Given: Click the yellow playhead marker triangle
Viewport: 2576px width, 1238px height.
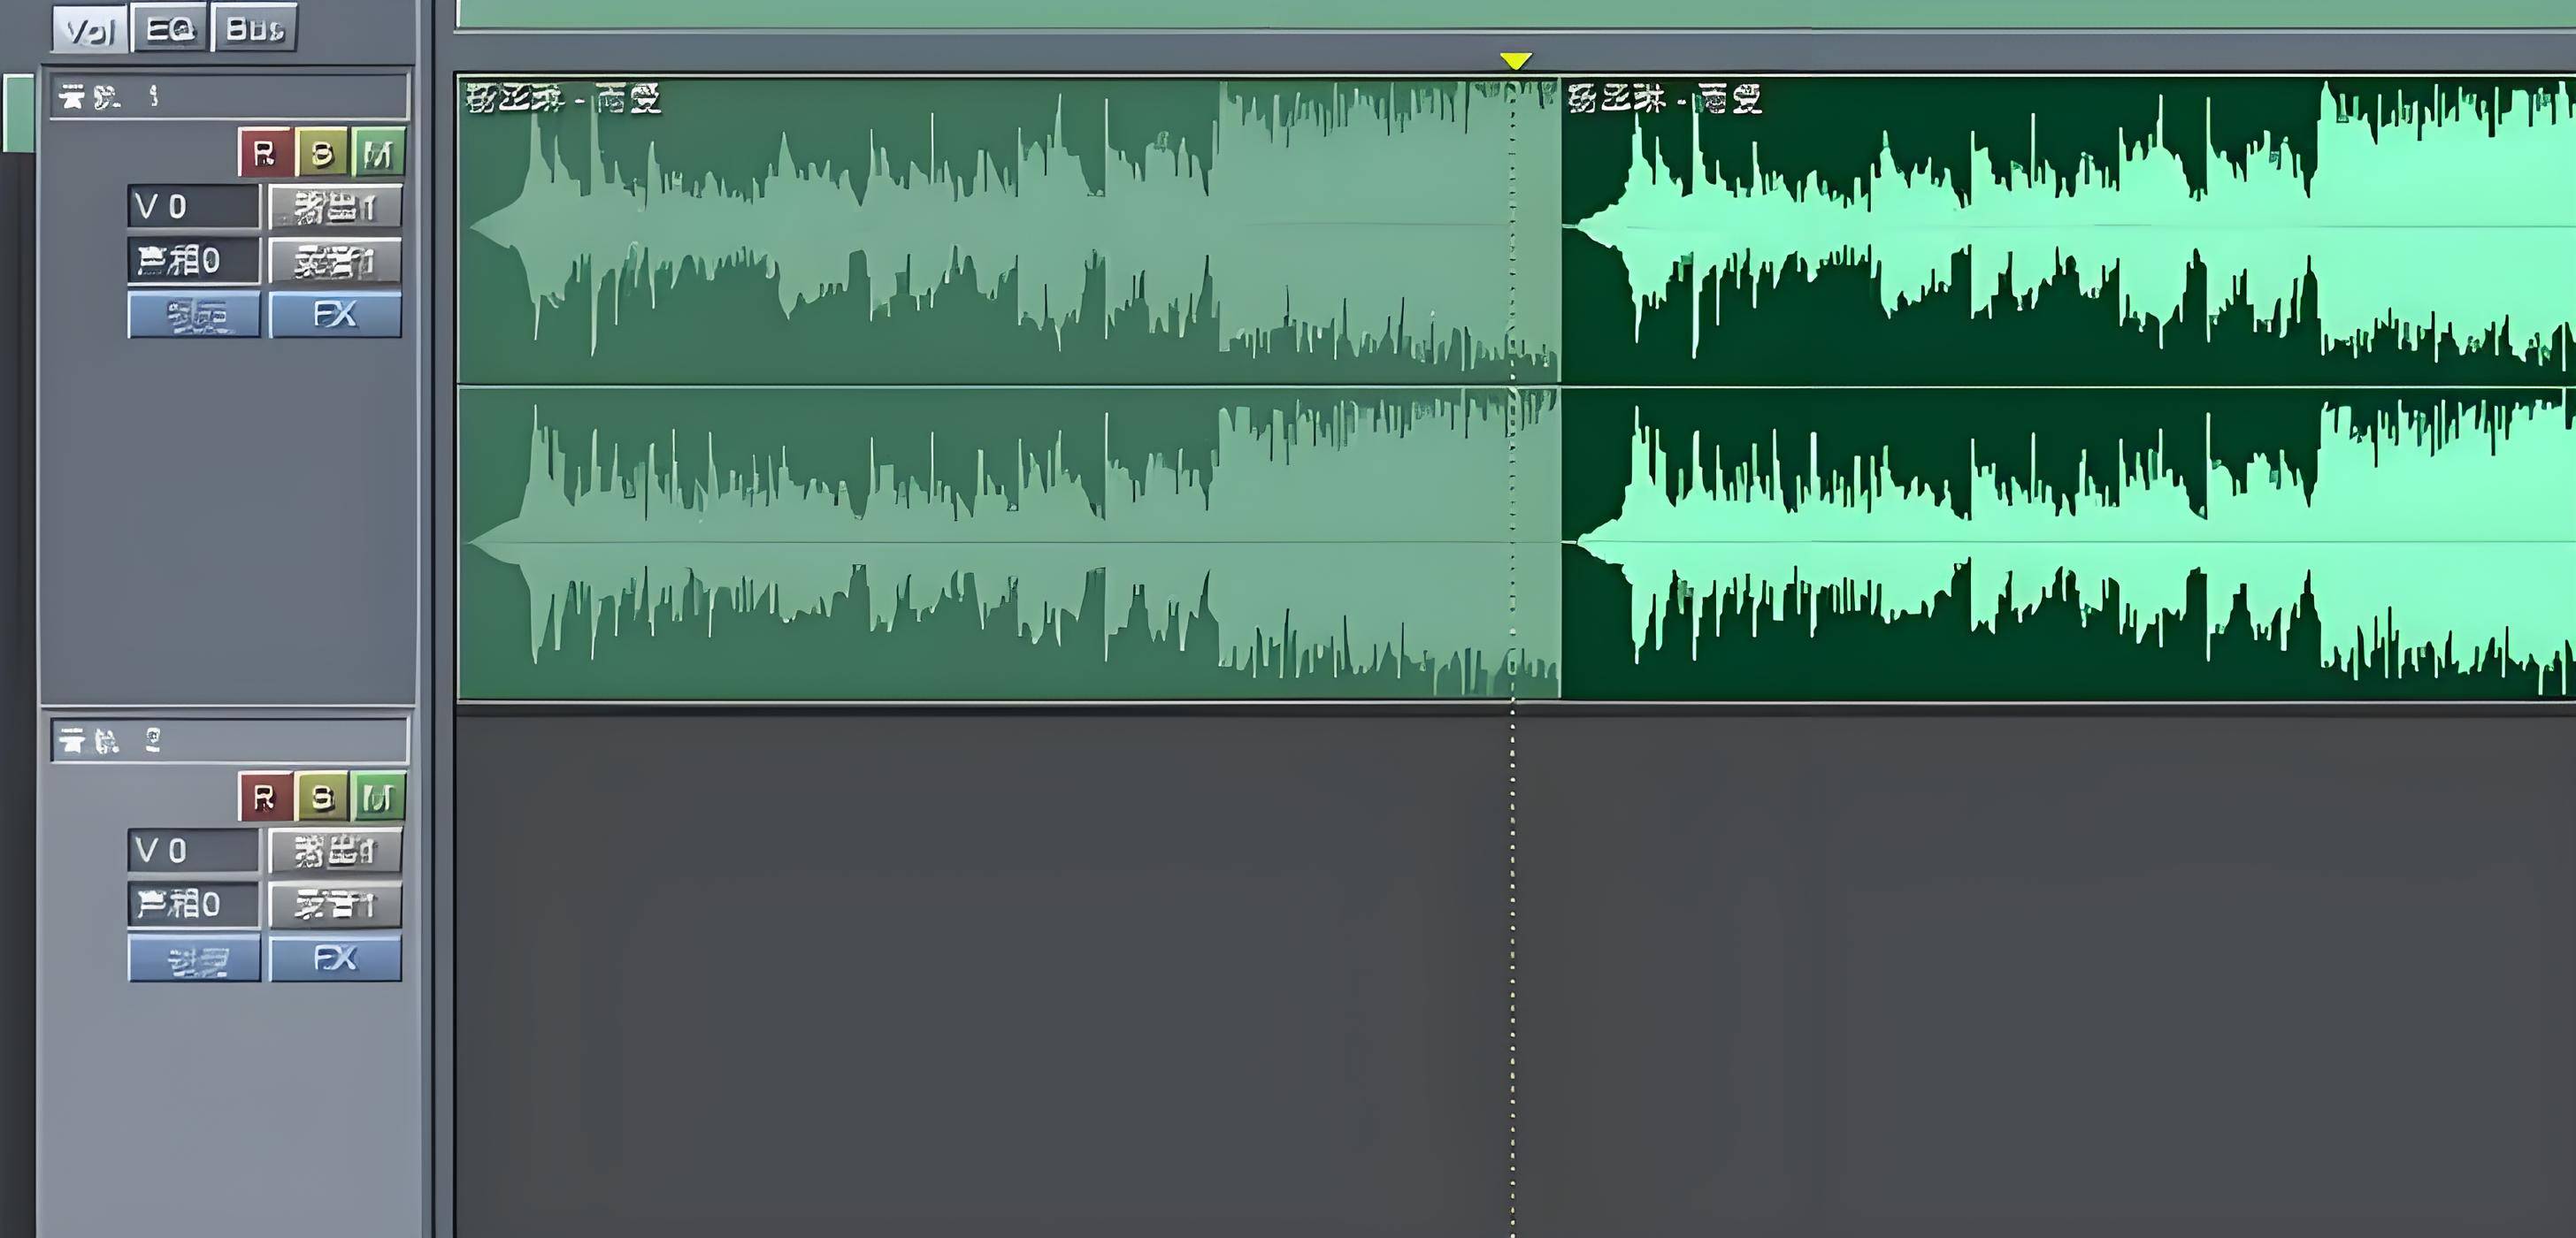Looking at the screenshot, I should 1515,61.
